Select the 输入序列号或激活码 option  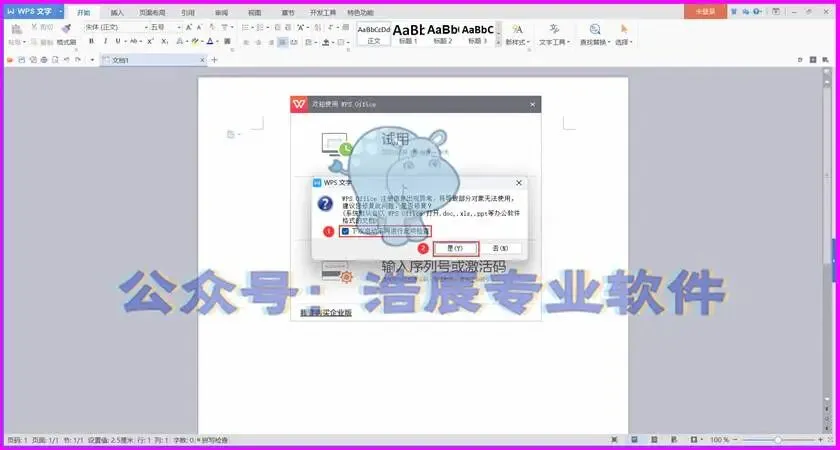click(x=444, y=267)
